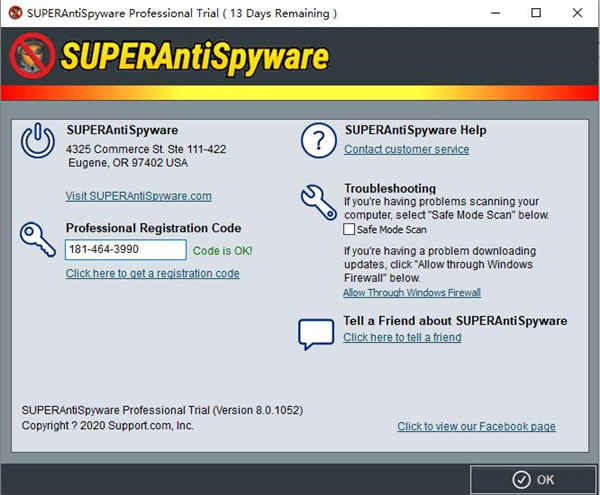
Task: Click the key icon for registration code
Action: tap(38, 239)
